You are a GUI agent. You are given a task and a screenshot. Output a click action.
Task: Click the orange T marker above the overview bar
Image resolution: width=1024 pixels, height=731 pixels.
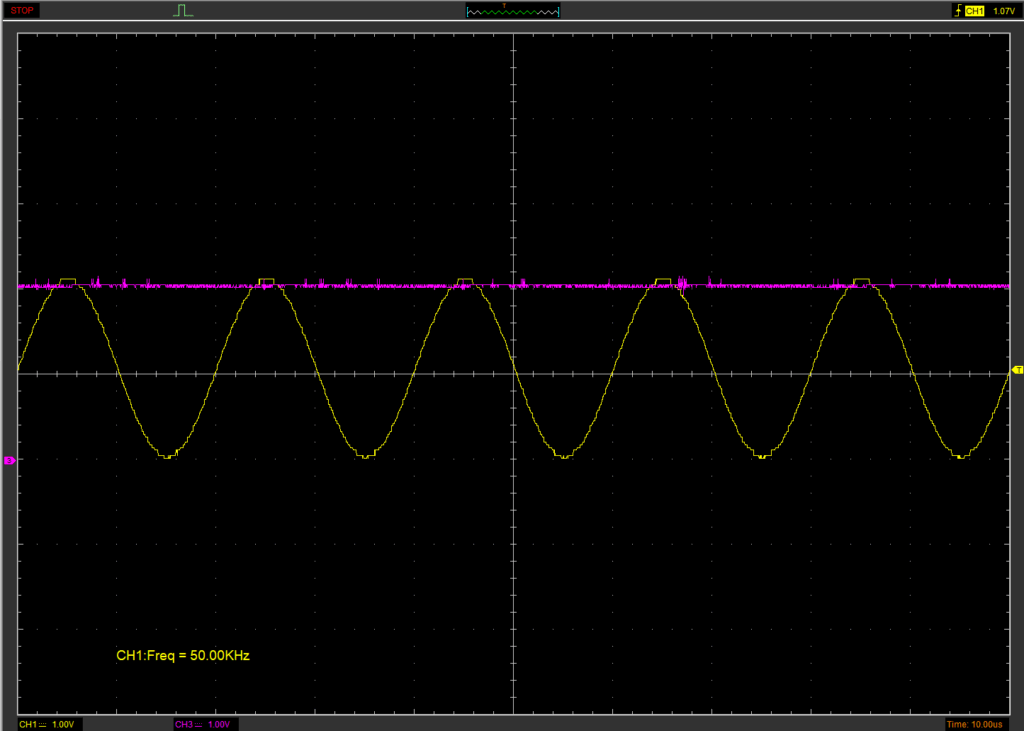point(504,5)
